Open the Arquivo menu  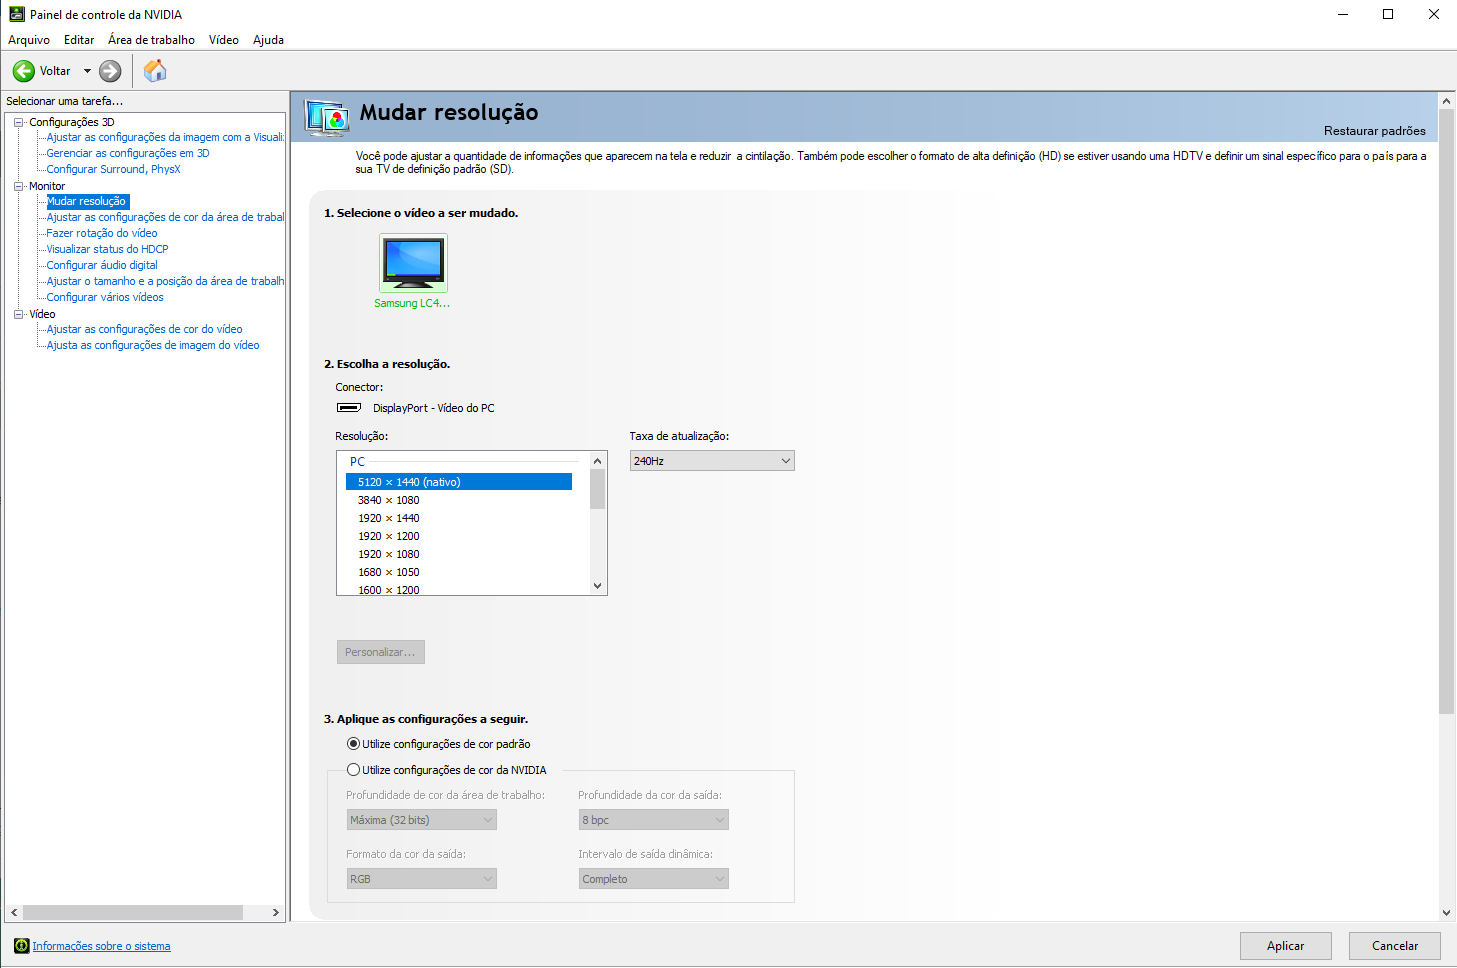(x=29, y=40)
